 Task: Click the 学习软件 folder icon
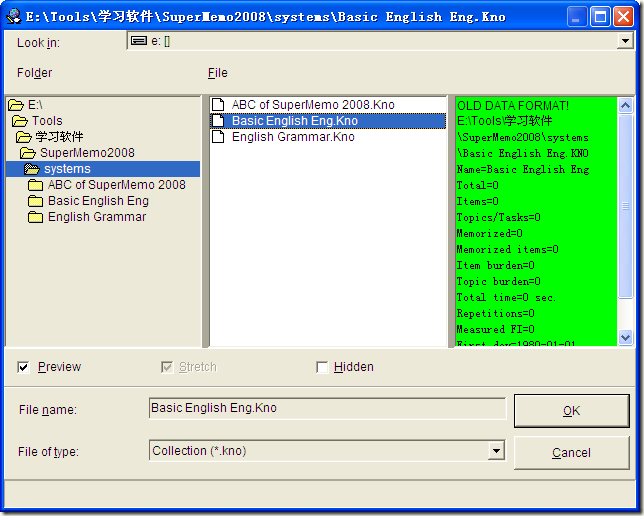(x=24, y=137)
